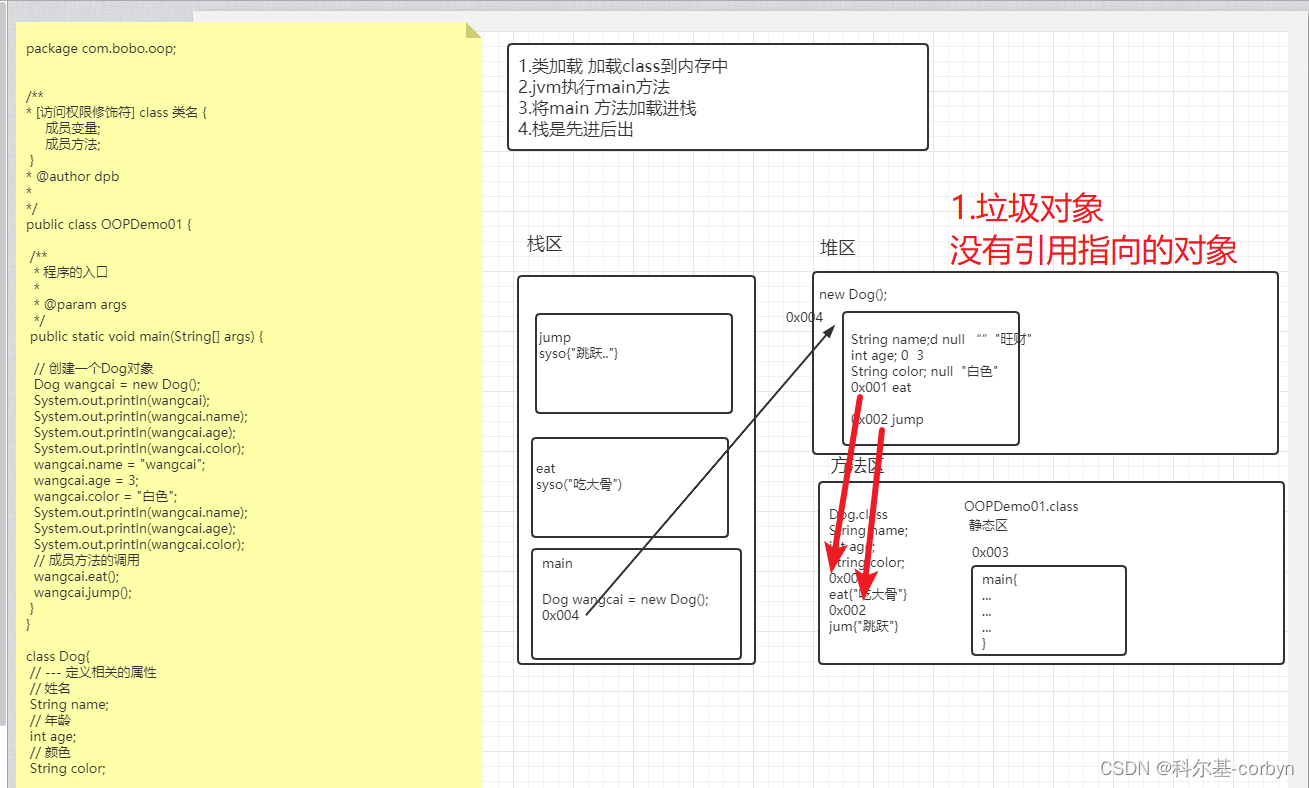Click 'eat{"吃大骨"}' in the method area
The width and height of the screenshot is (1309, 788).
pos(868,594)
